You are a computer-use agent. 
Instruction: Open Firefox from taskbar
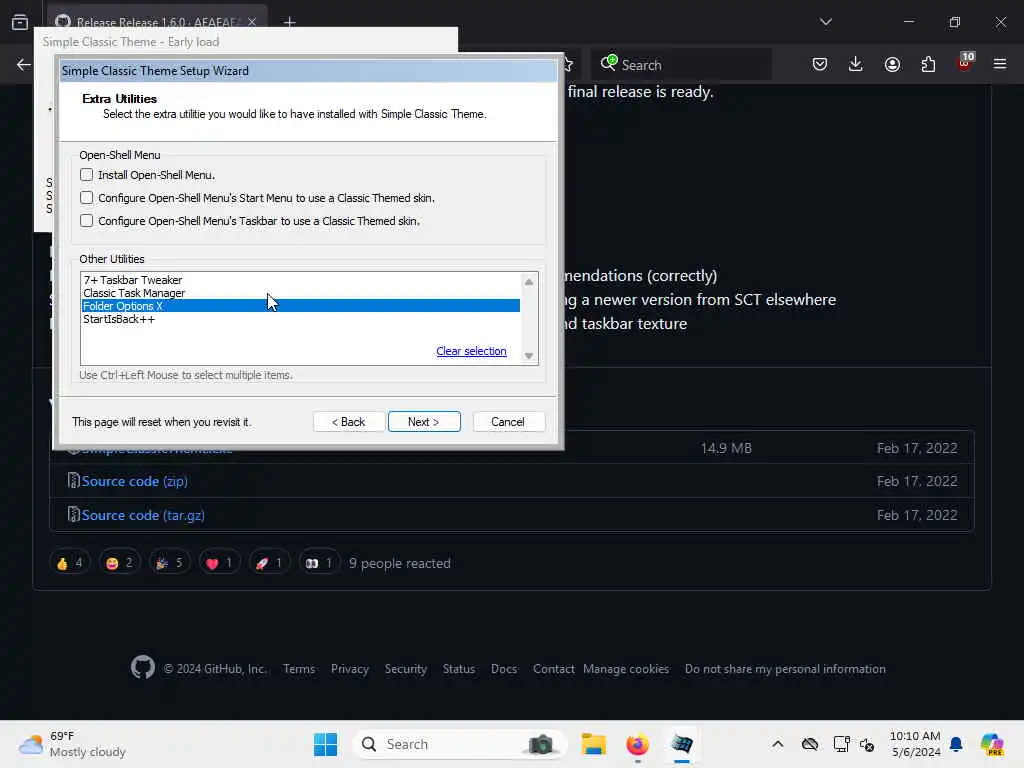(x=637, y=744)
